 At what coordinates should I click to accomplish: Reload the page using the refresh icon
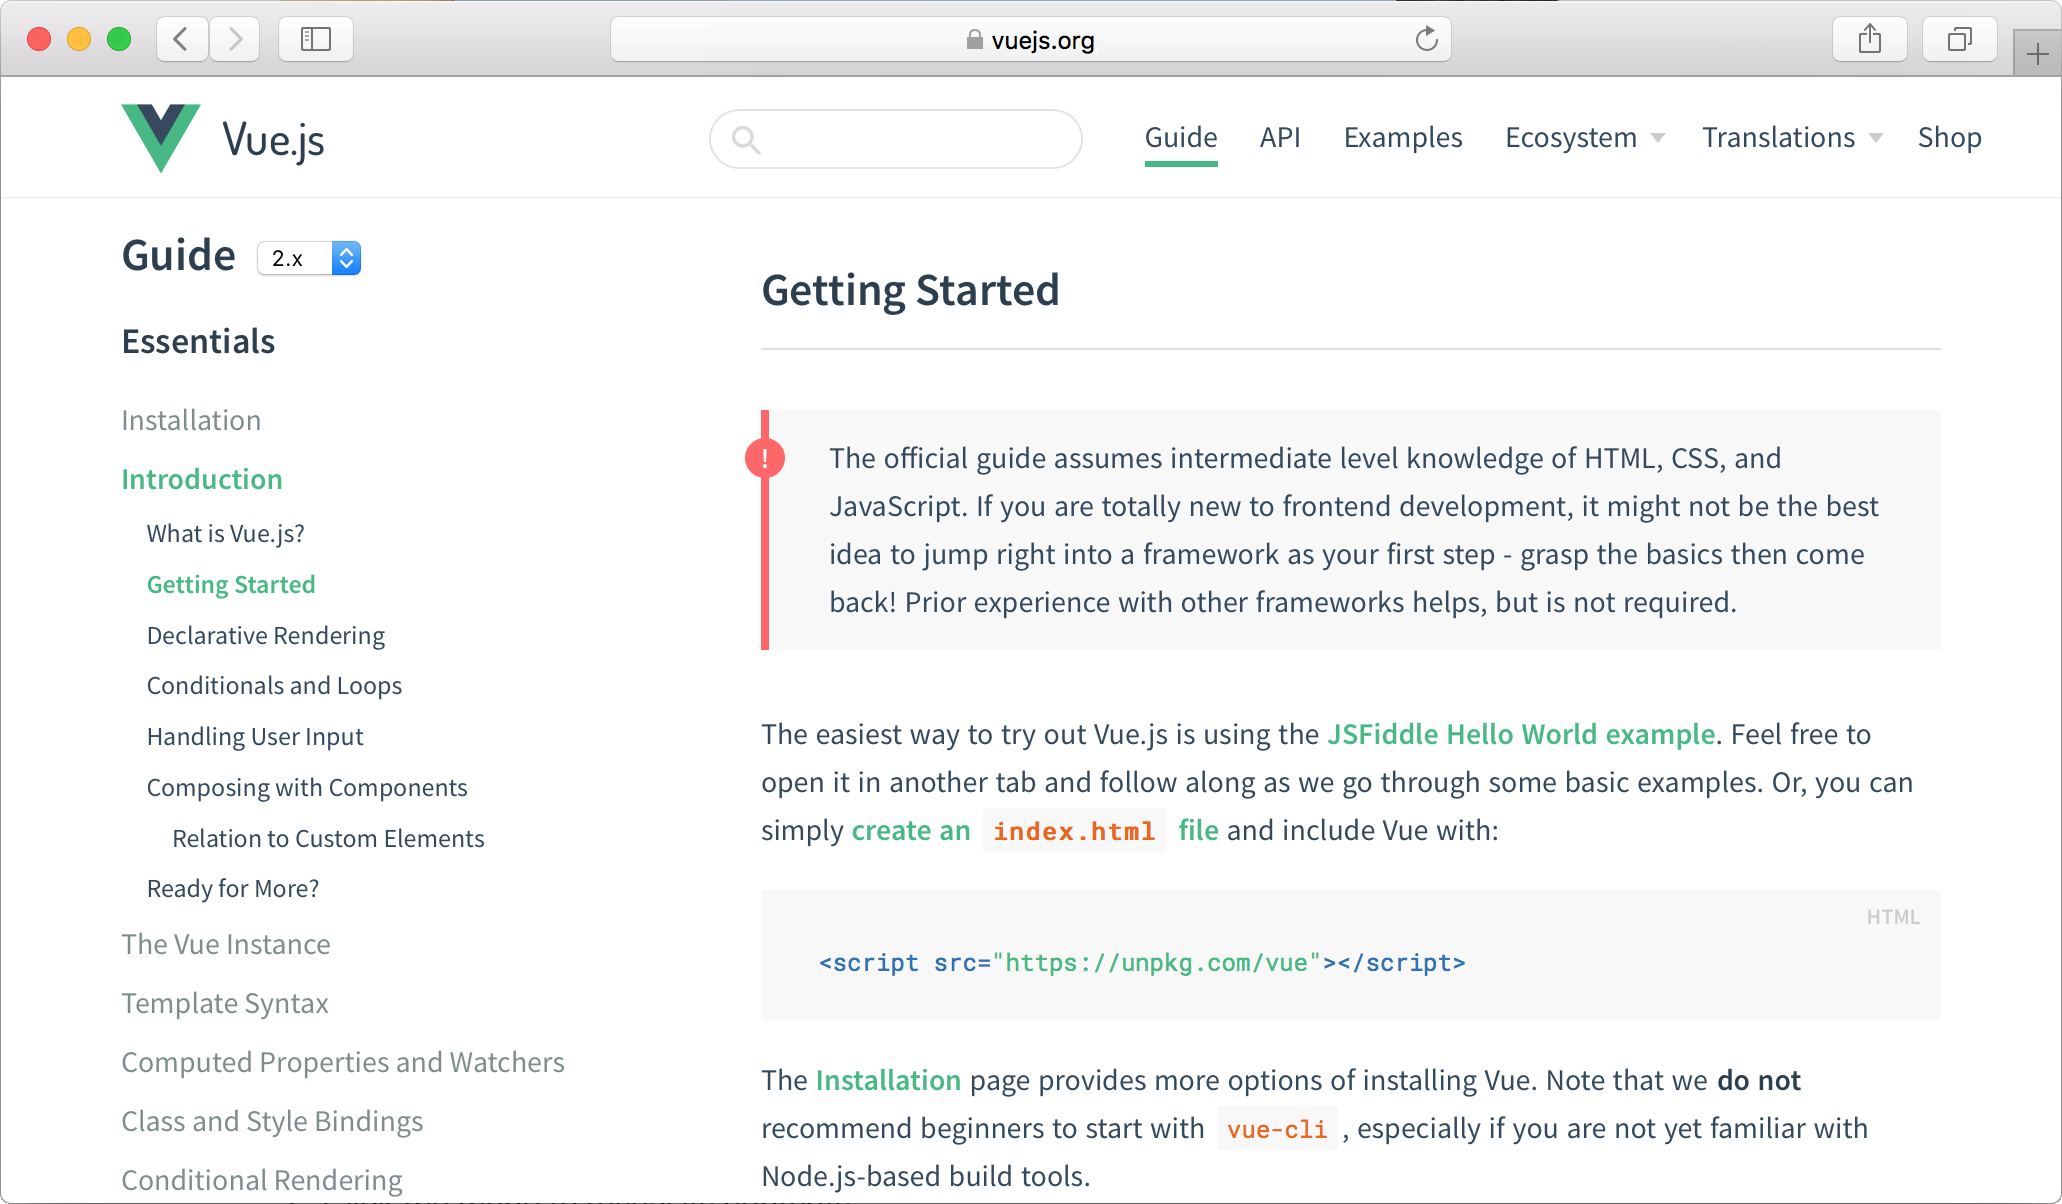point(1426,39)
